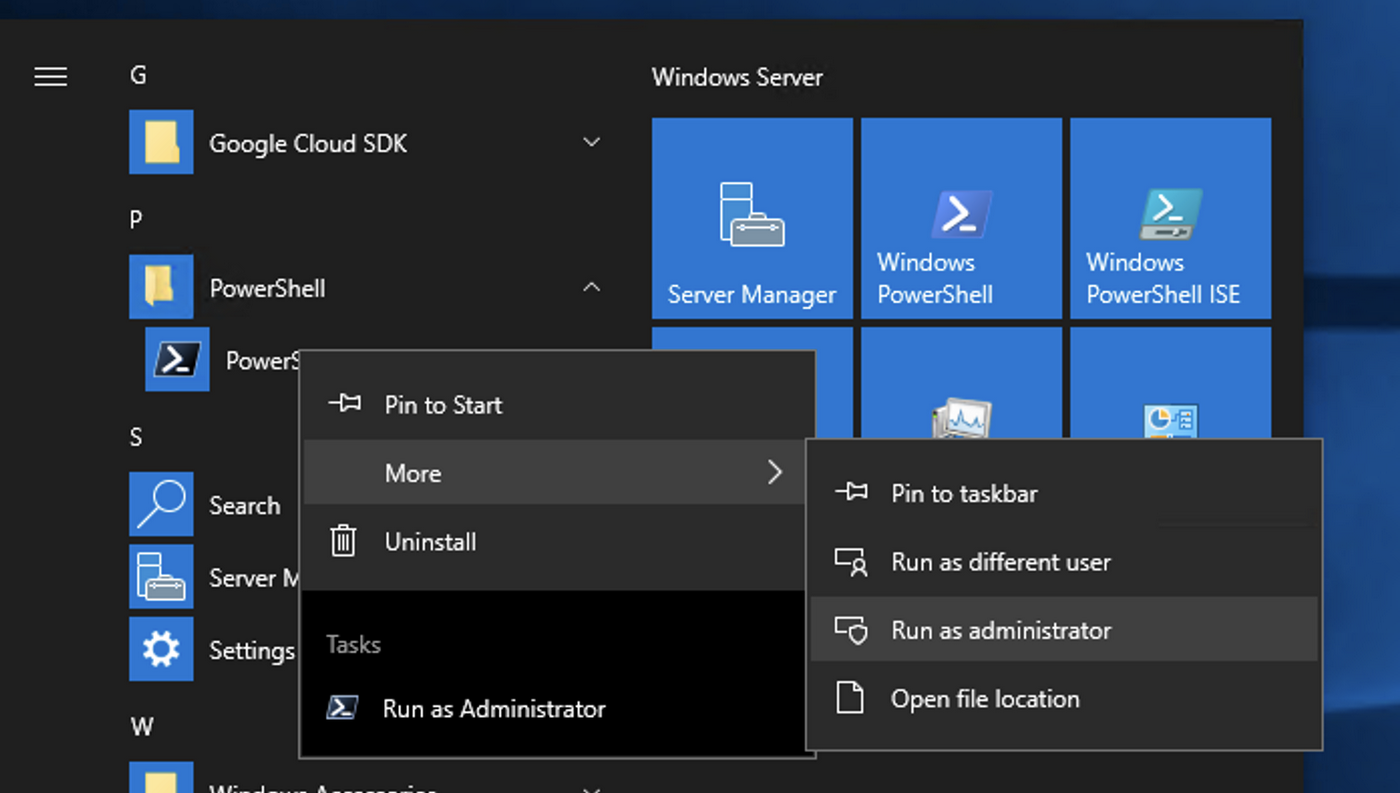Collapse the PowerShell folder chevron

[592, 287]
